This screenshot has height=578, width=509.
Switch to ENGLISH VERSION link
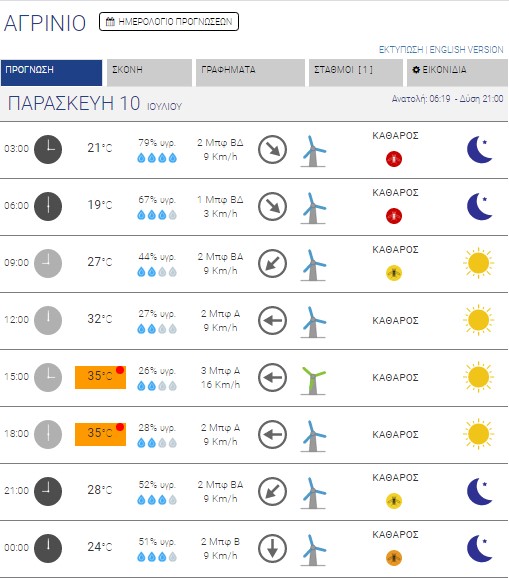(466, 50)
